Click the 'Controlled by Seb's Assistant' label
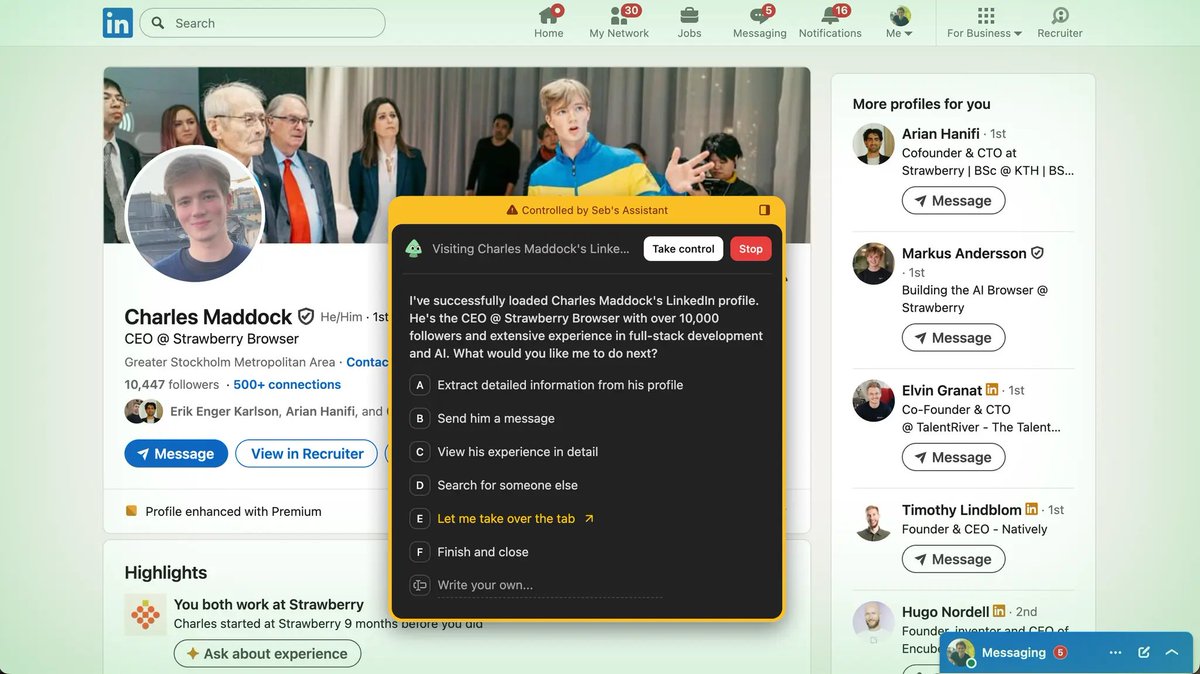 pyautogui.click(x=595, y=210)
